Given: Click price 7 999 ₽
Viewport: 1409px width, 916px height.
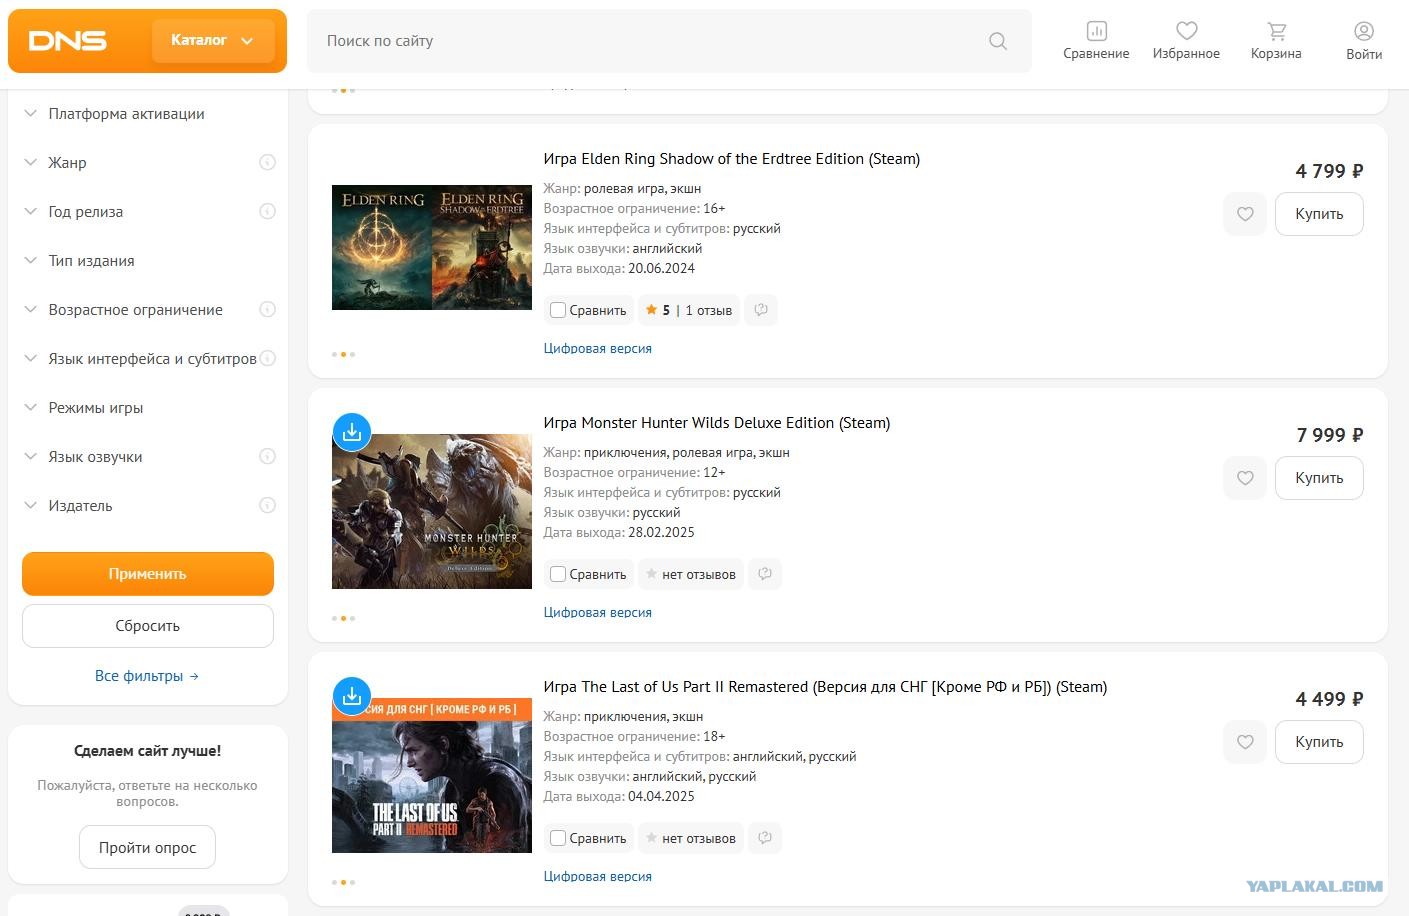Looking at the screenshot, I should pyautogui.click(x=1330, y=435).
